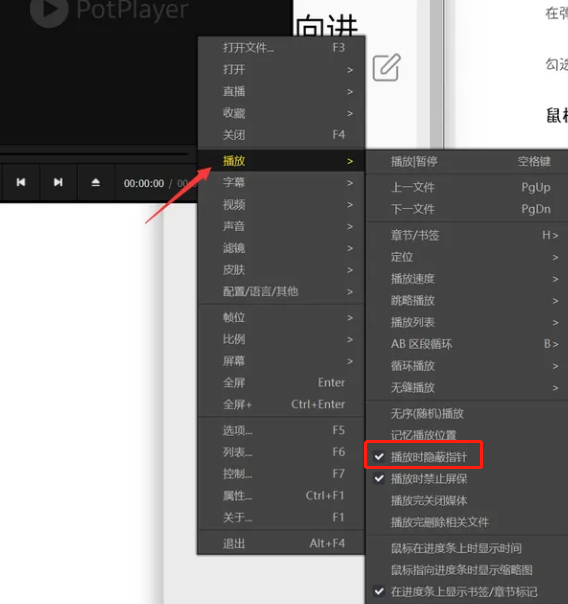The image size is (568, 604).
Task: Expand the 字幕 submenu
Action: tap(281, 183)
